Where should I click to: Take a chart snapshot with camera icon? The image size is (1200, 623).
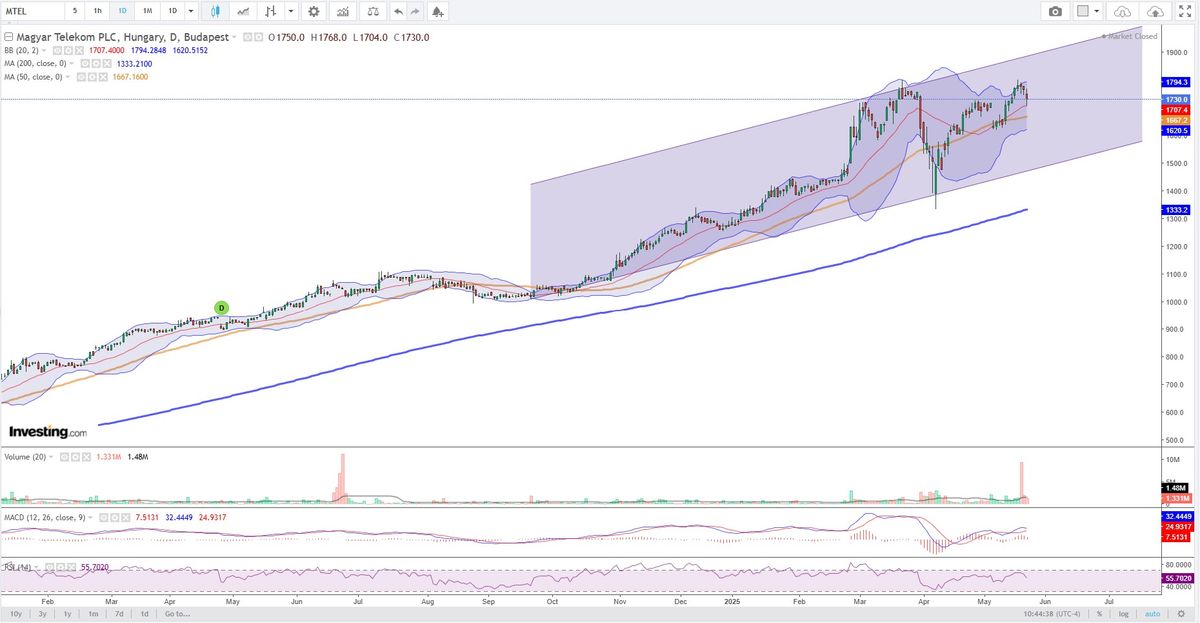pos(1055,11)
